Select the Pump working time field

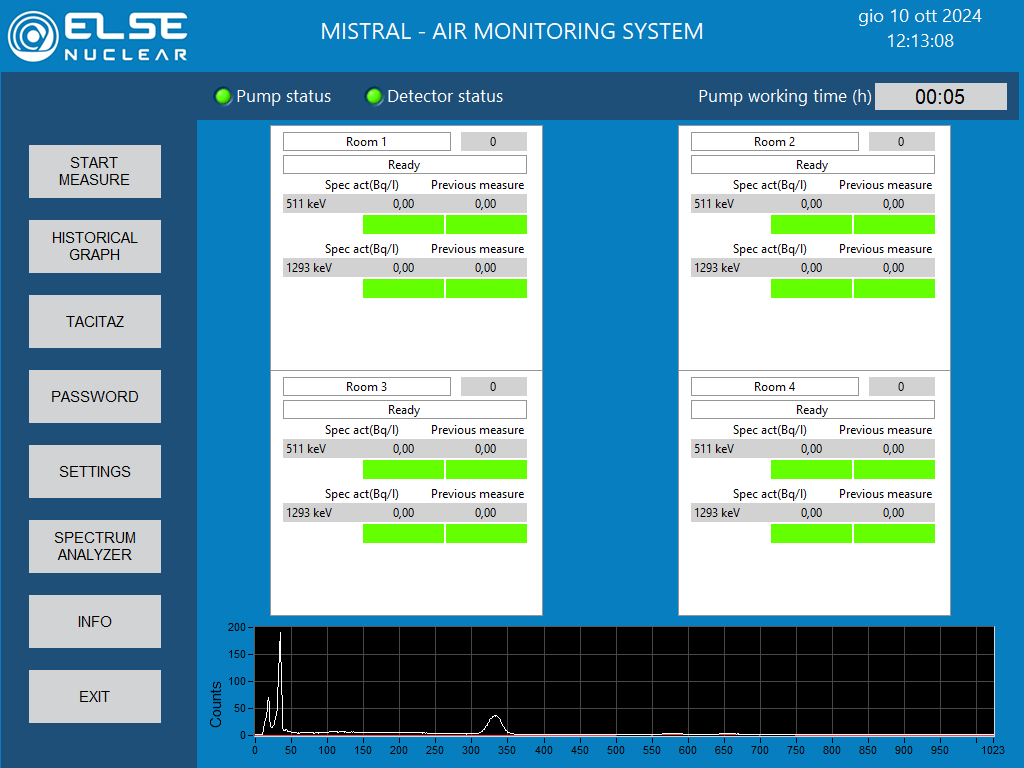click(x=940, y=97)
